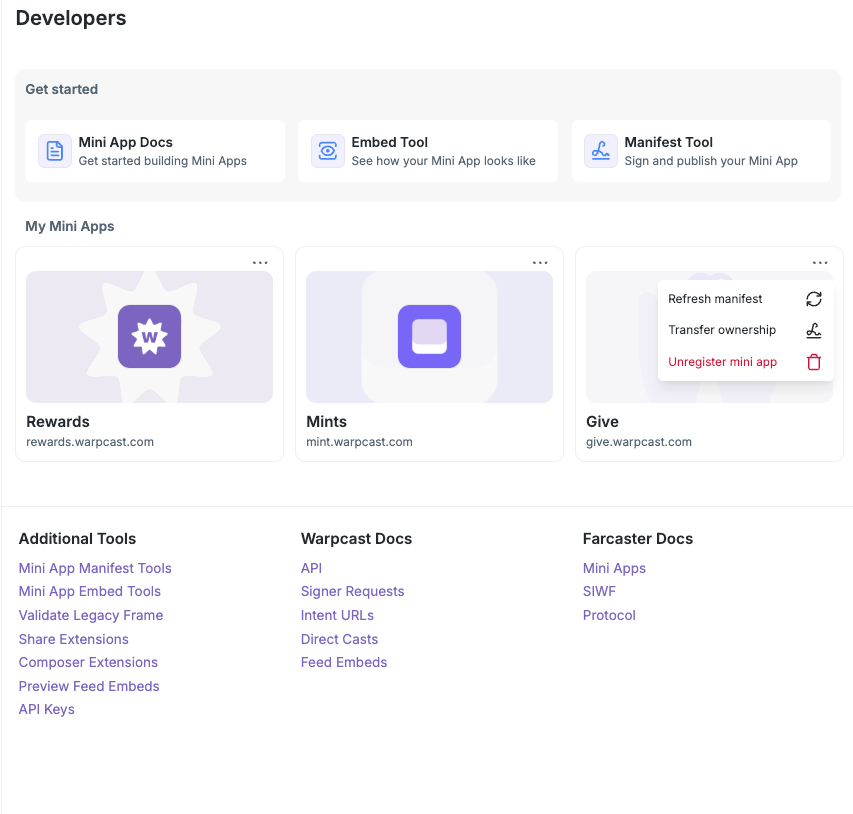Viewport: 853px width, 814px height.
Task: Open the Mini App Manifest Tools link
Action: (95, 568)
